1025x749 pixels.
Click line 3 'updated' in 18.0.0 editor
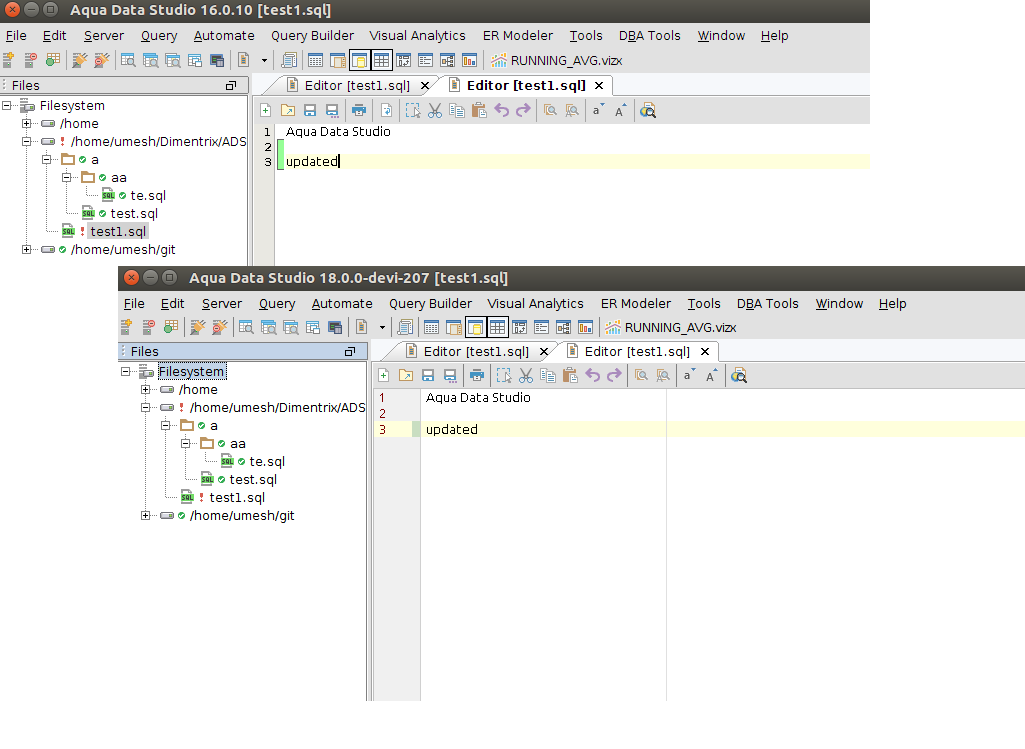pyautogui.click(x=452, y=429)
